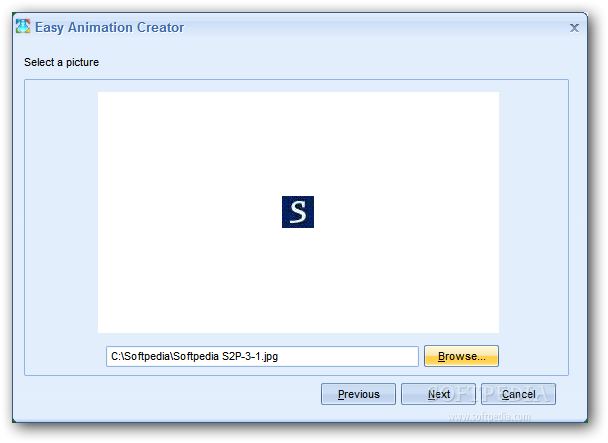Close the Easy Animation Creator dialog
The image size is (608, 443).
click(x=574, y=28)
